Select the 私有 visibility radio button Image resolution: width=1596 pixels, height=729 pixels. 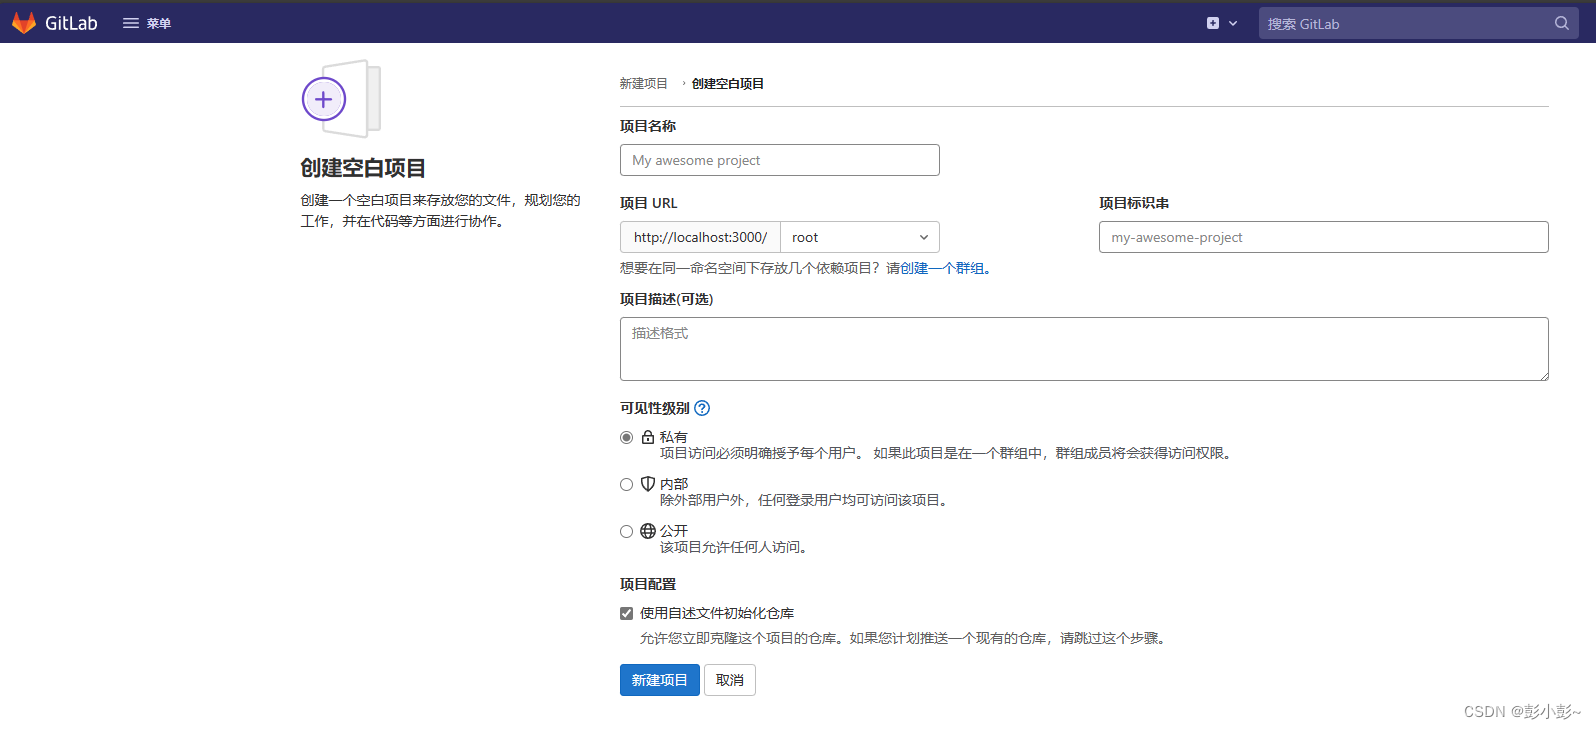pyautogui.click(x=627, y=437)
